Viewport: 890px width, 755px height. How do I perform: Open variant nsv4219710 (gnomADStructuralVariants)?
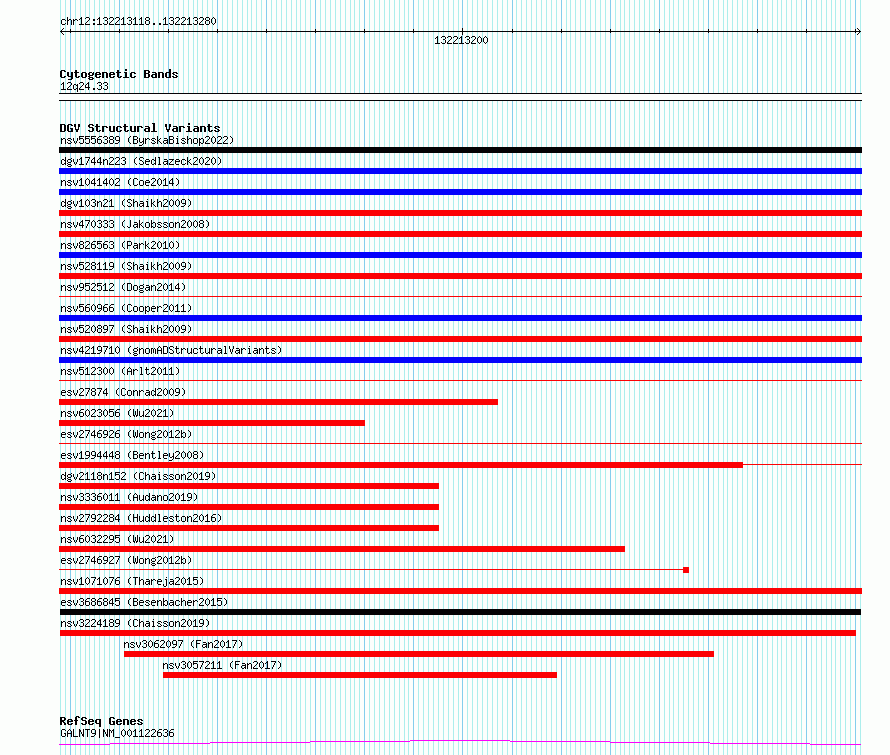(171, 350)
